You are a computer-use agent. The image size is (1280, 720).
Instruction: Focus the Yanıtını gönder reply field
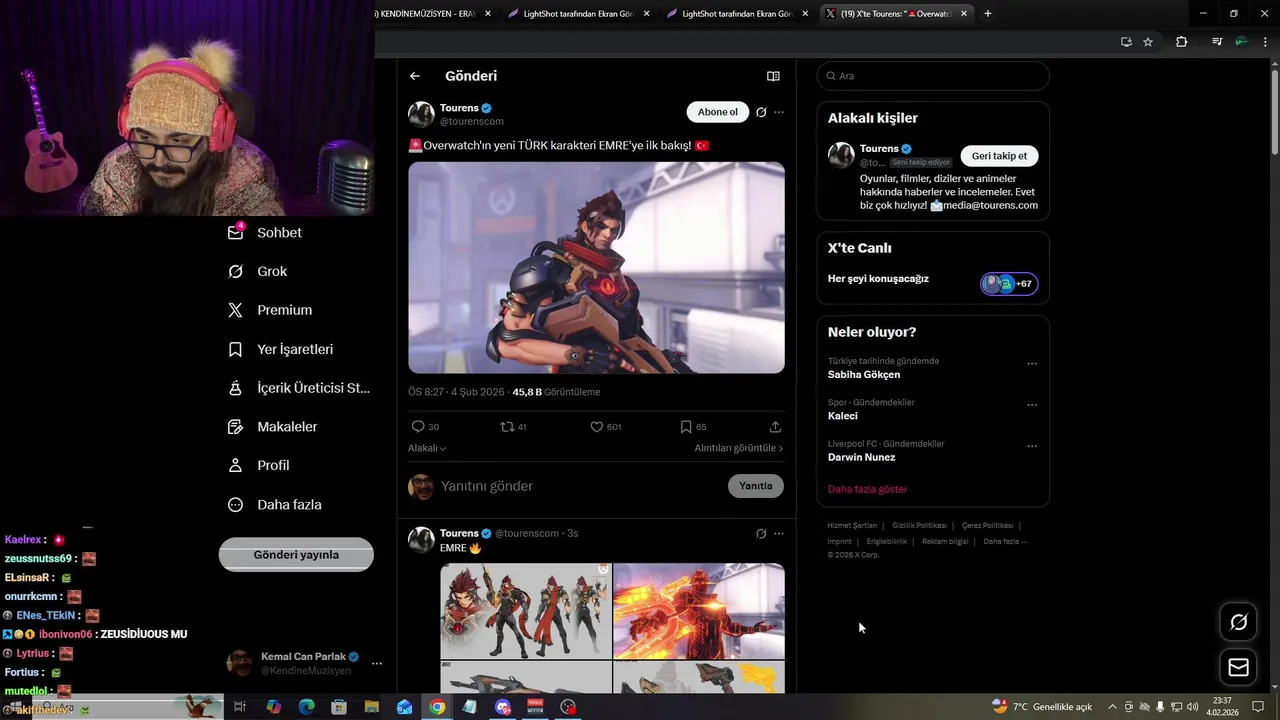[580, 486]
